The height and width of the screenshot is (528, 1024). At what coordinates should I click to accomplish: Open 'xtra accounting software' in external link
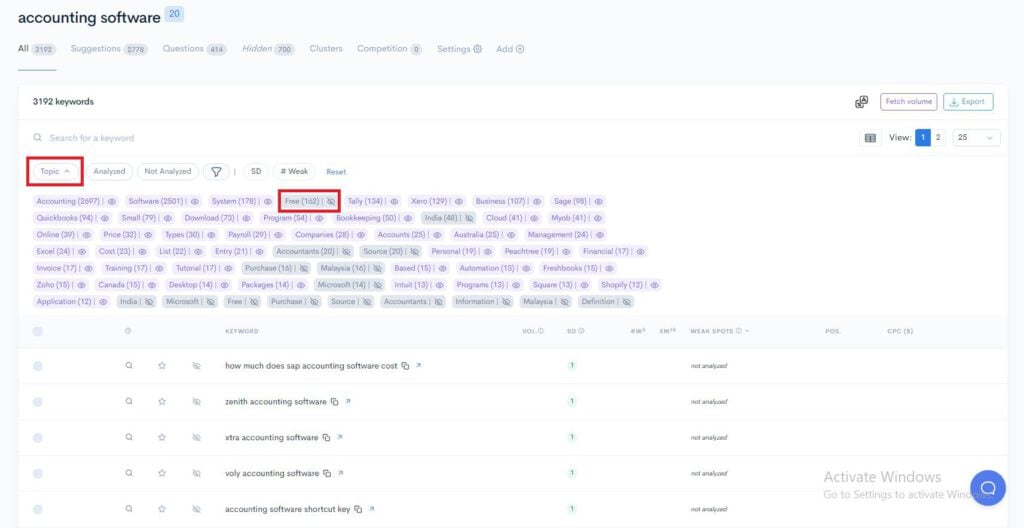point(340,437)
